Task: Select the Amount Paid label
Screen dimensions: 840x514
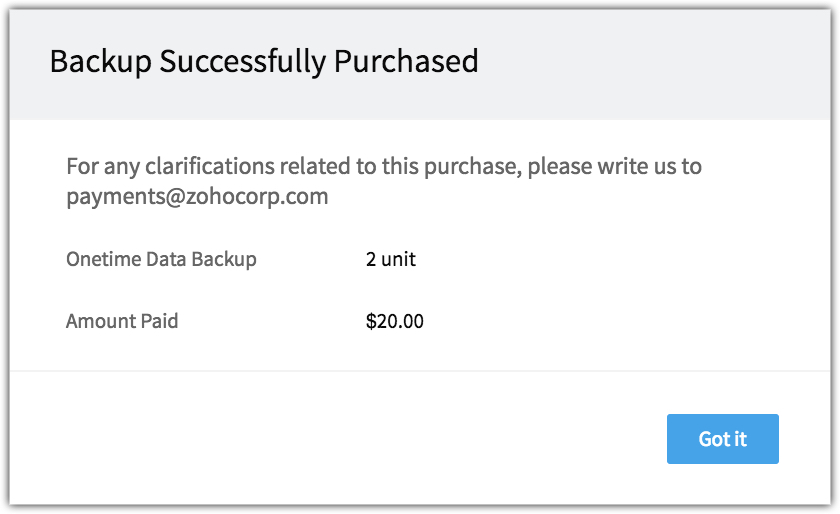Action: coord(122,321)
